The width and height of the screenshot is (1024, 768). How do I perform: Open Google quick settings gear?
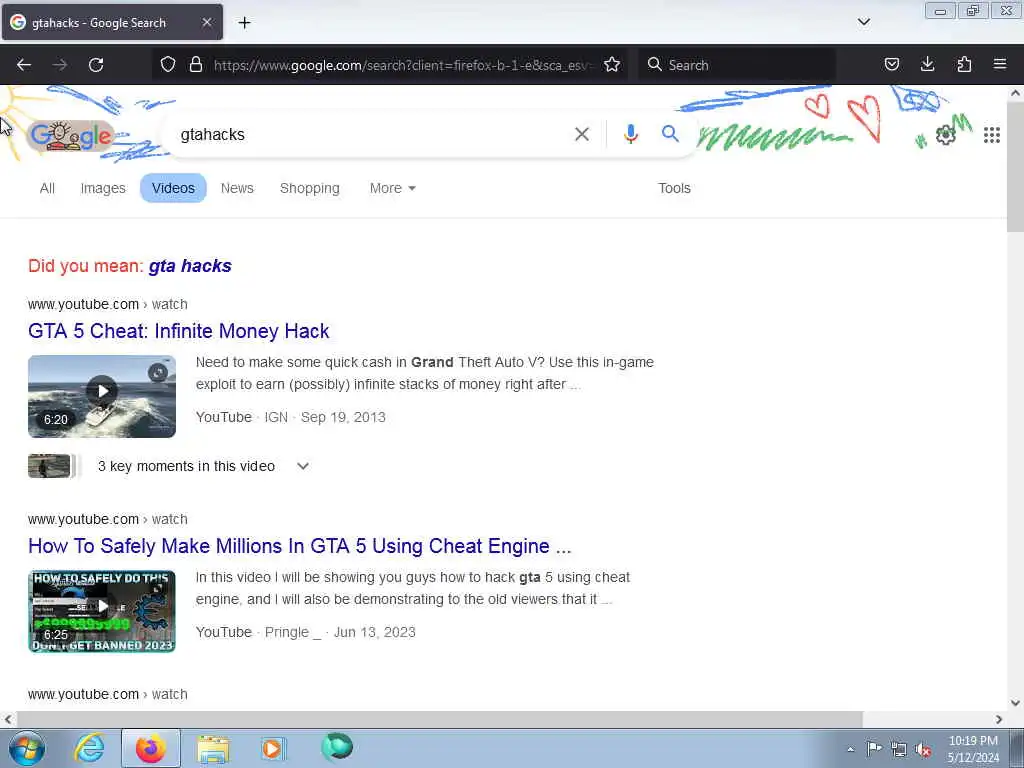[x=945, y=135]
